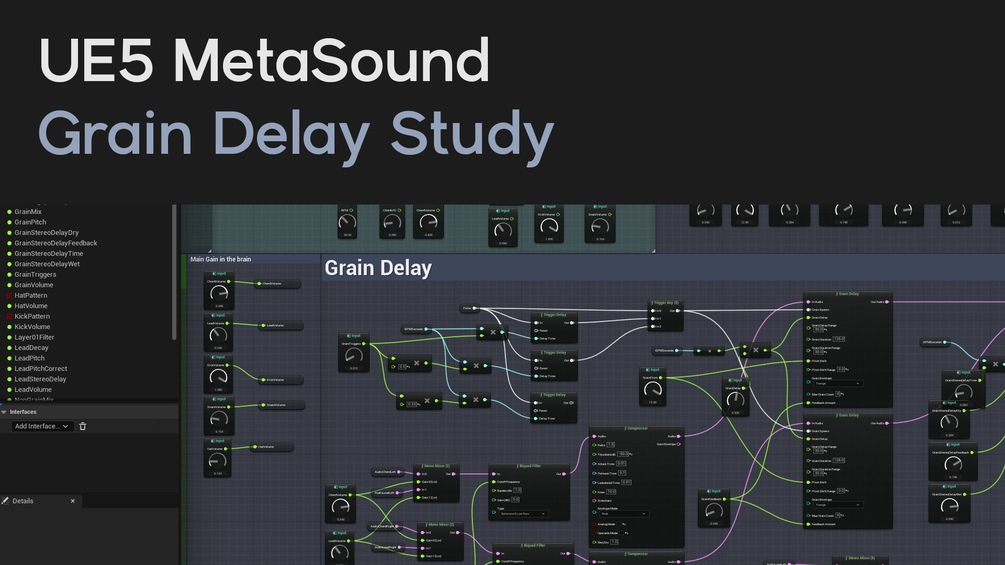Select GrainStereoDelayDry in the inputs list
Viewport: 1005px width, 565px height.
47,233
